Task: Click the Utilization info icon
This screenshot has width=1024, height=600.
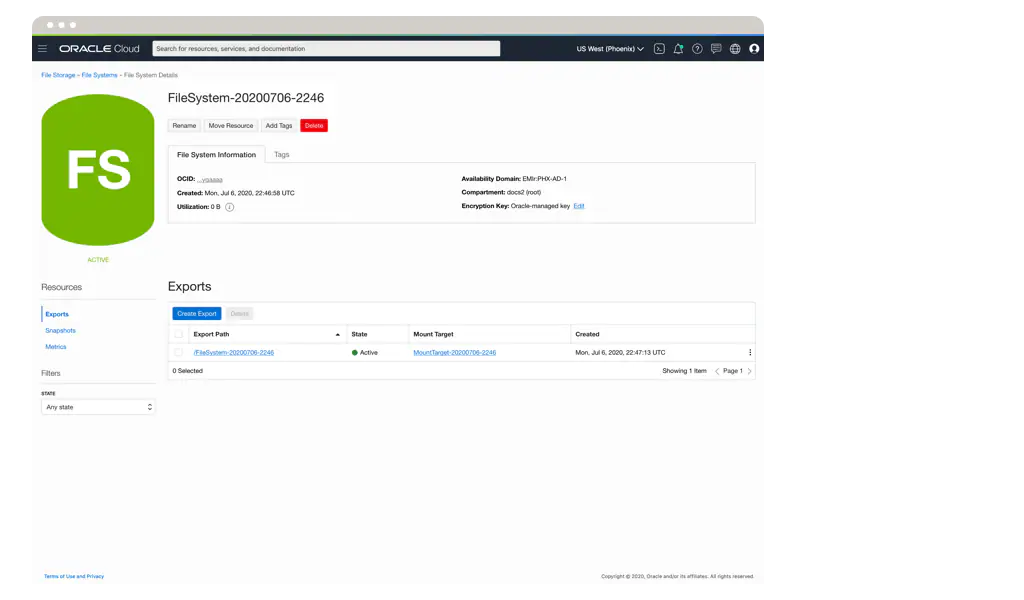Action: [229, 207]
